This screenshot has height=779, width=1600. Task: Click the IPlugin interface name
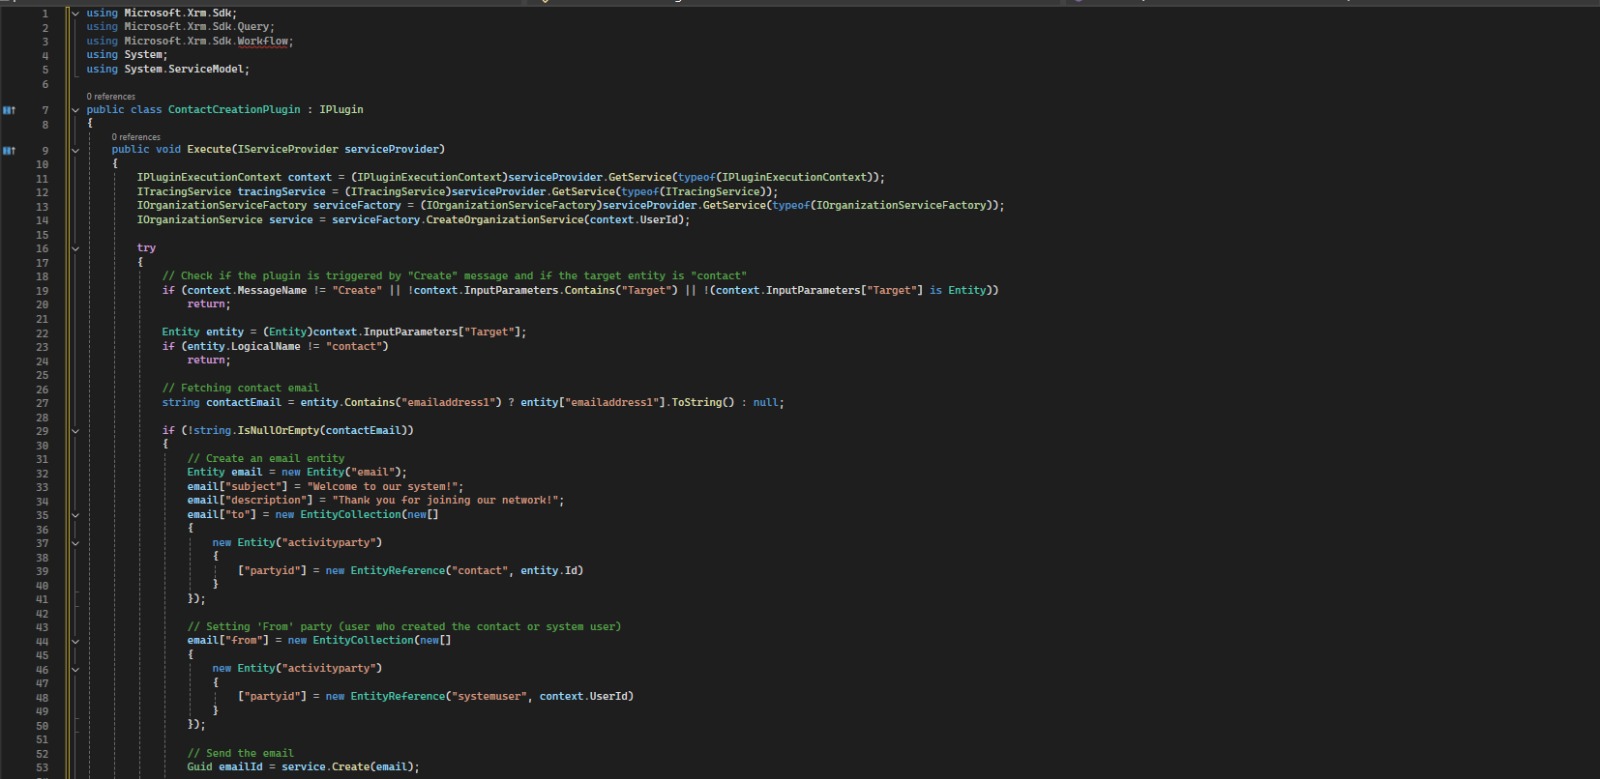tap(341, 110)
